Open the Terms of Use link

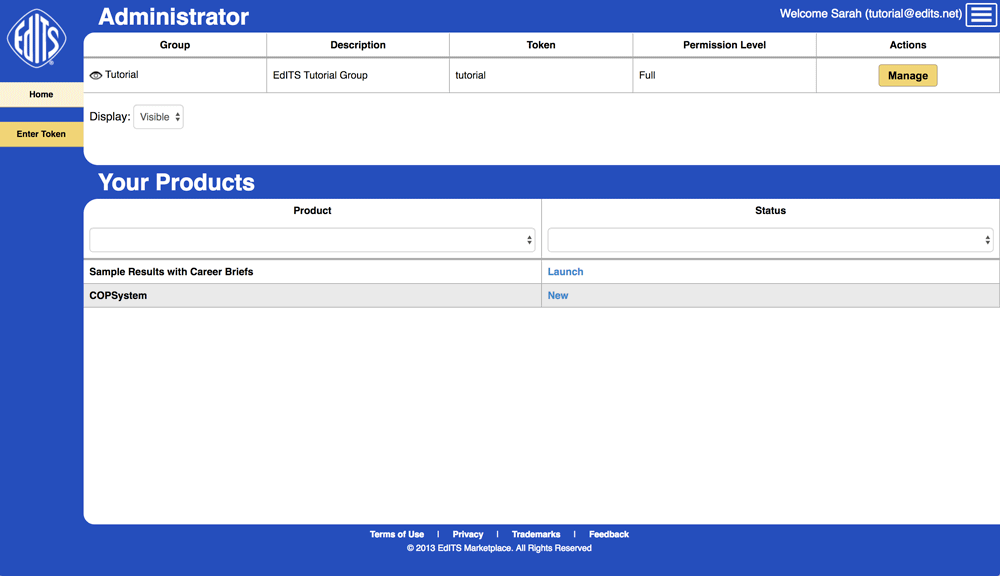point(397,535)
